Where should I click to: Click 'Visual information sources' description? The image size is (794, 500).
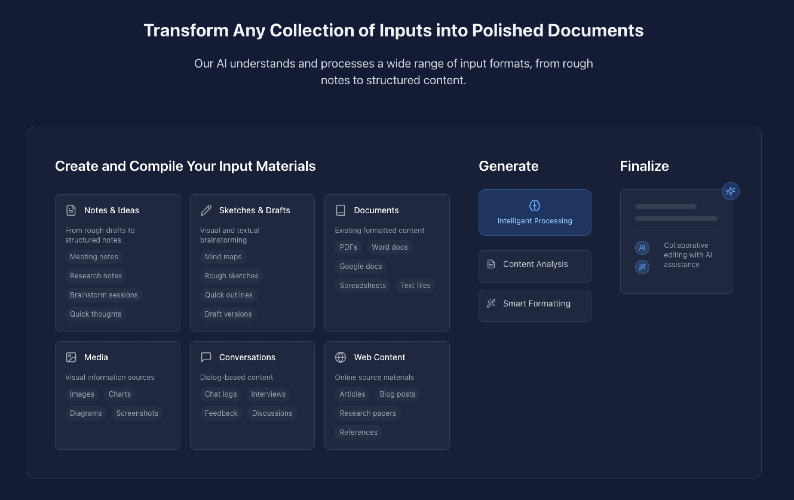(110, 377)
